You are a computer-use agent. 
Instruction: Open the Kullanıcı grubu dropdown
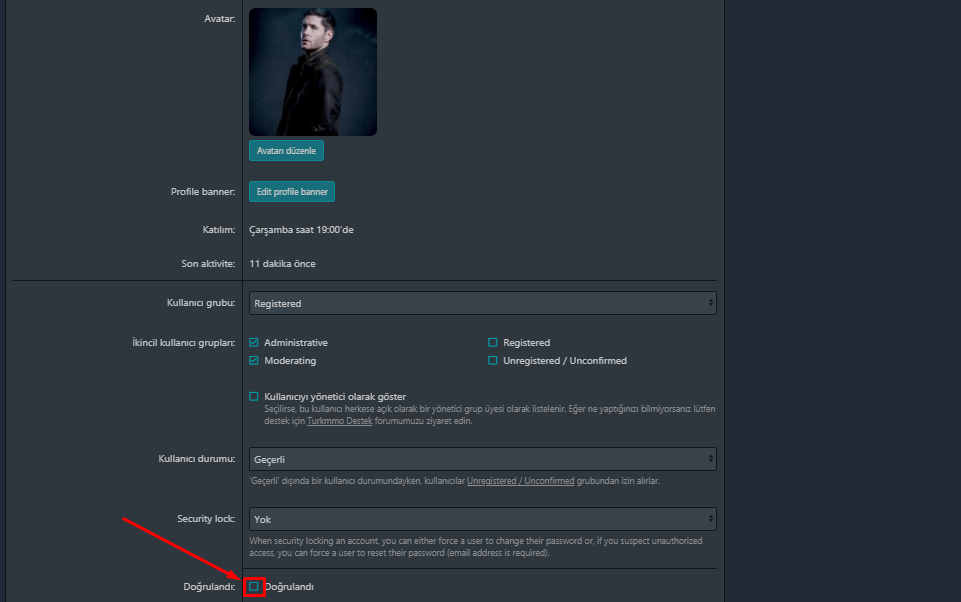point(482,303)
